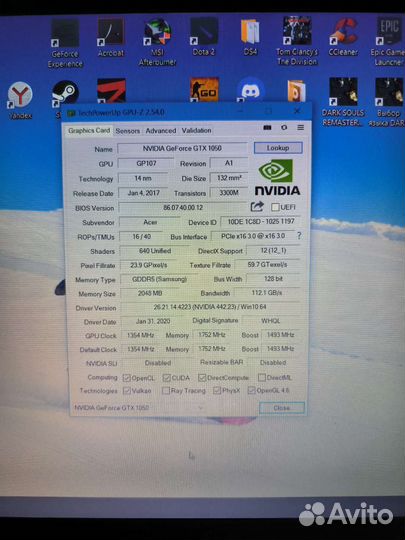The height and width of the screenshot is (540, 405).
Task: Click the Transistors value 3300M
Action: 229,193
